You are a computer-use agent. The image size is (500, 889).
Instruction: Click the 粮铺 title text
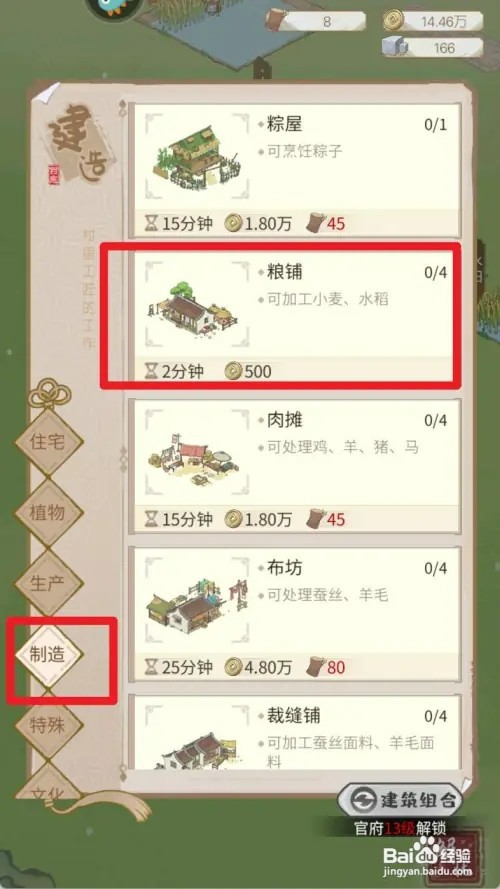click(285, 272)
